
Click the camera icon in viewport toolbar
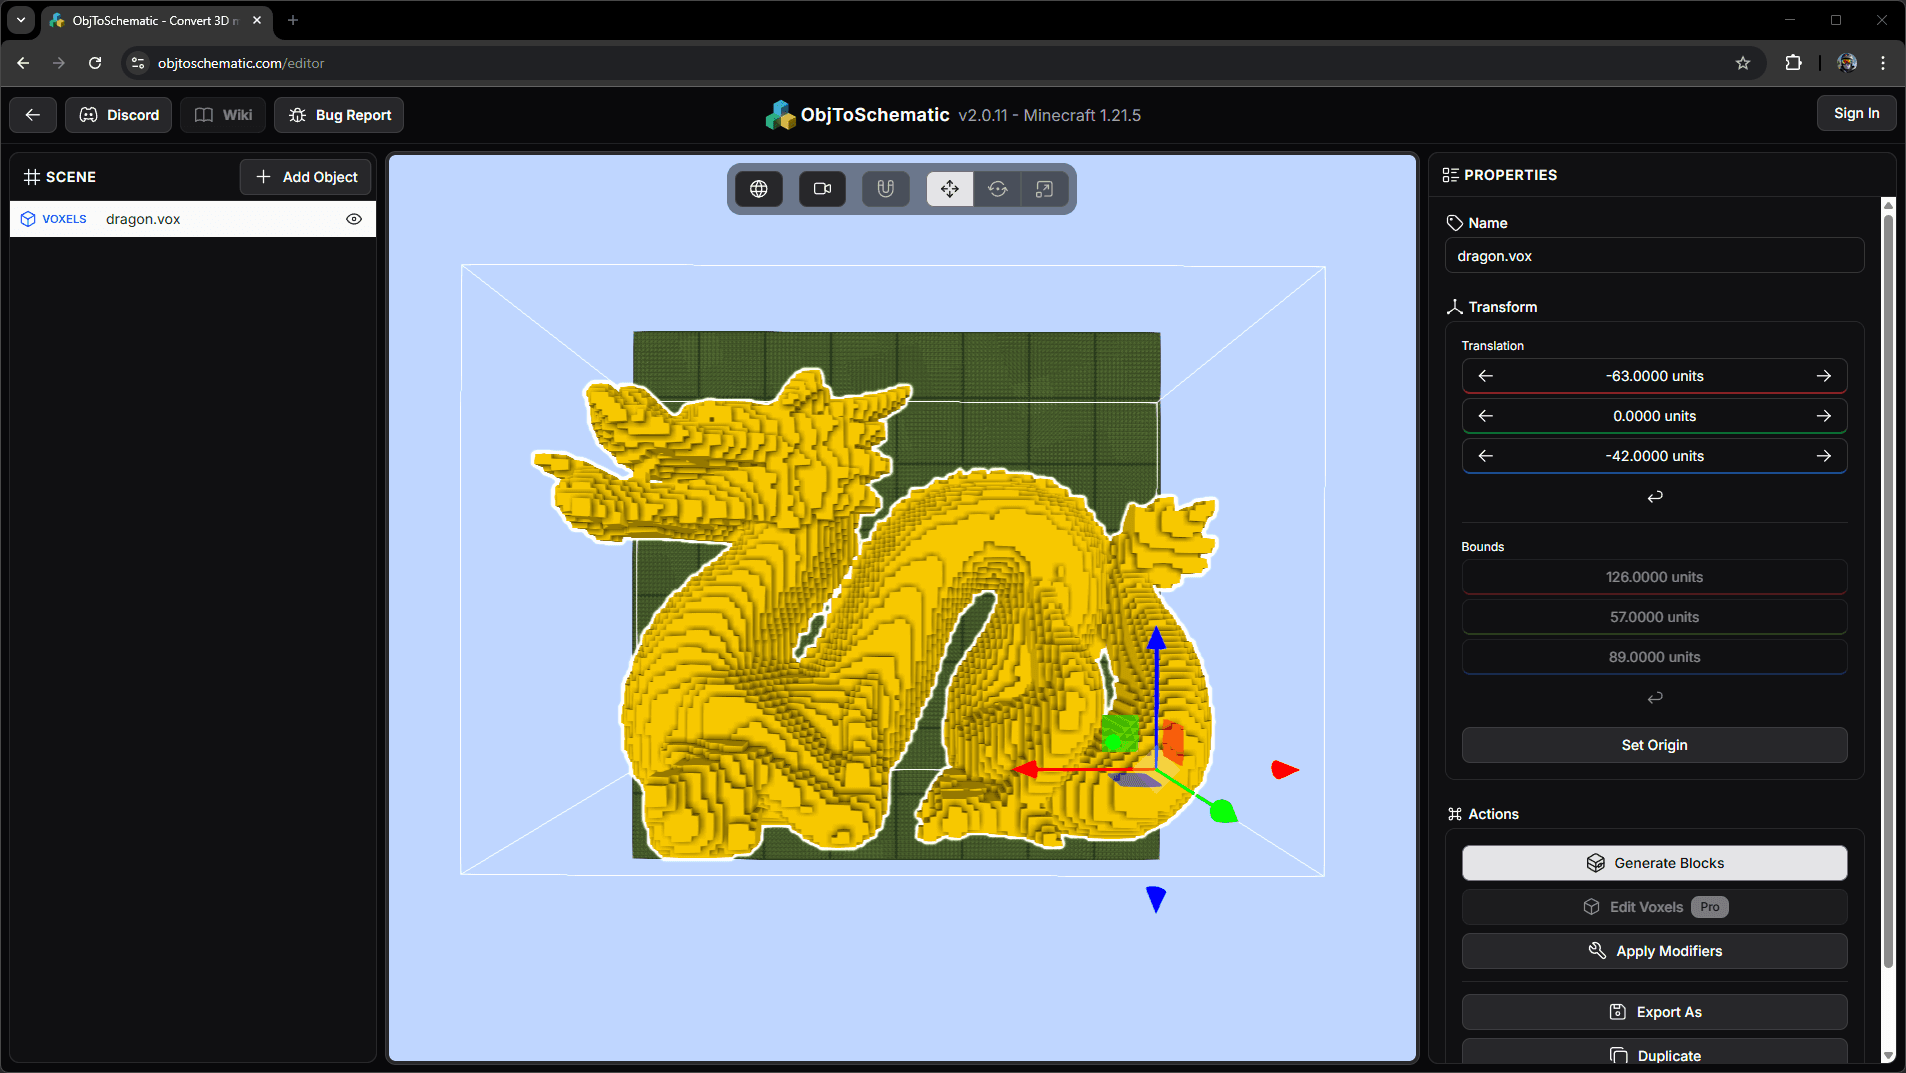point(822,189)
